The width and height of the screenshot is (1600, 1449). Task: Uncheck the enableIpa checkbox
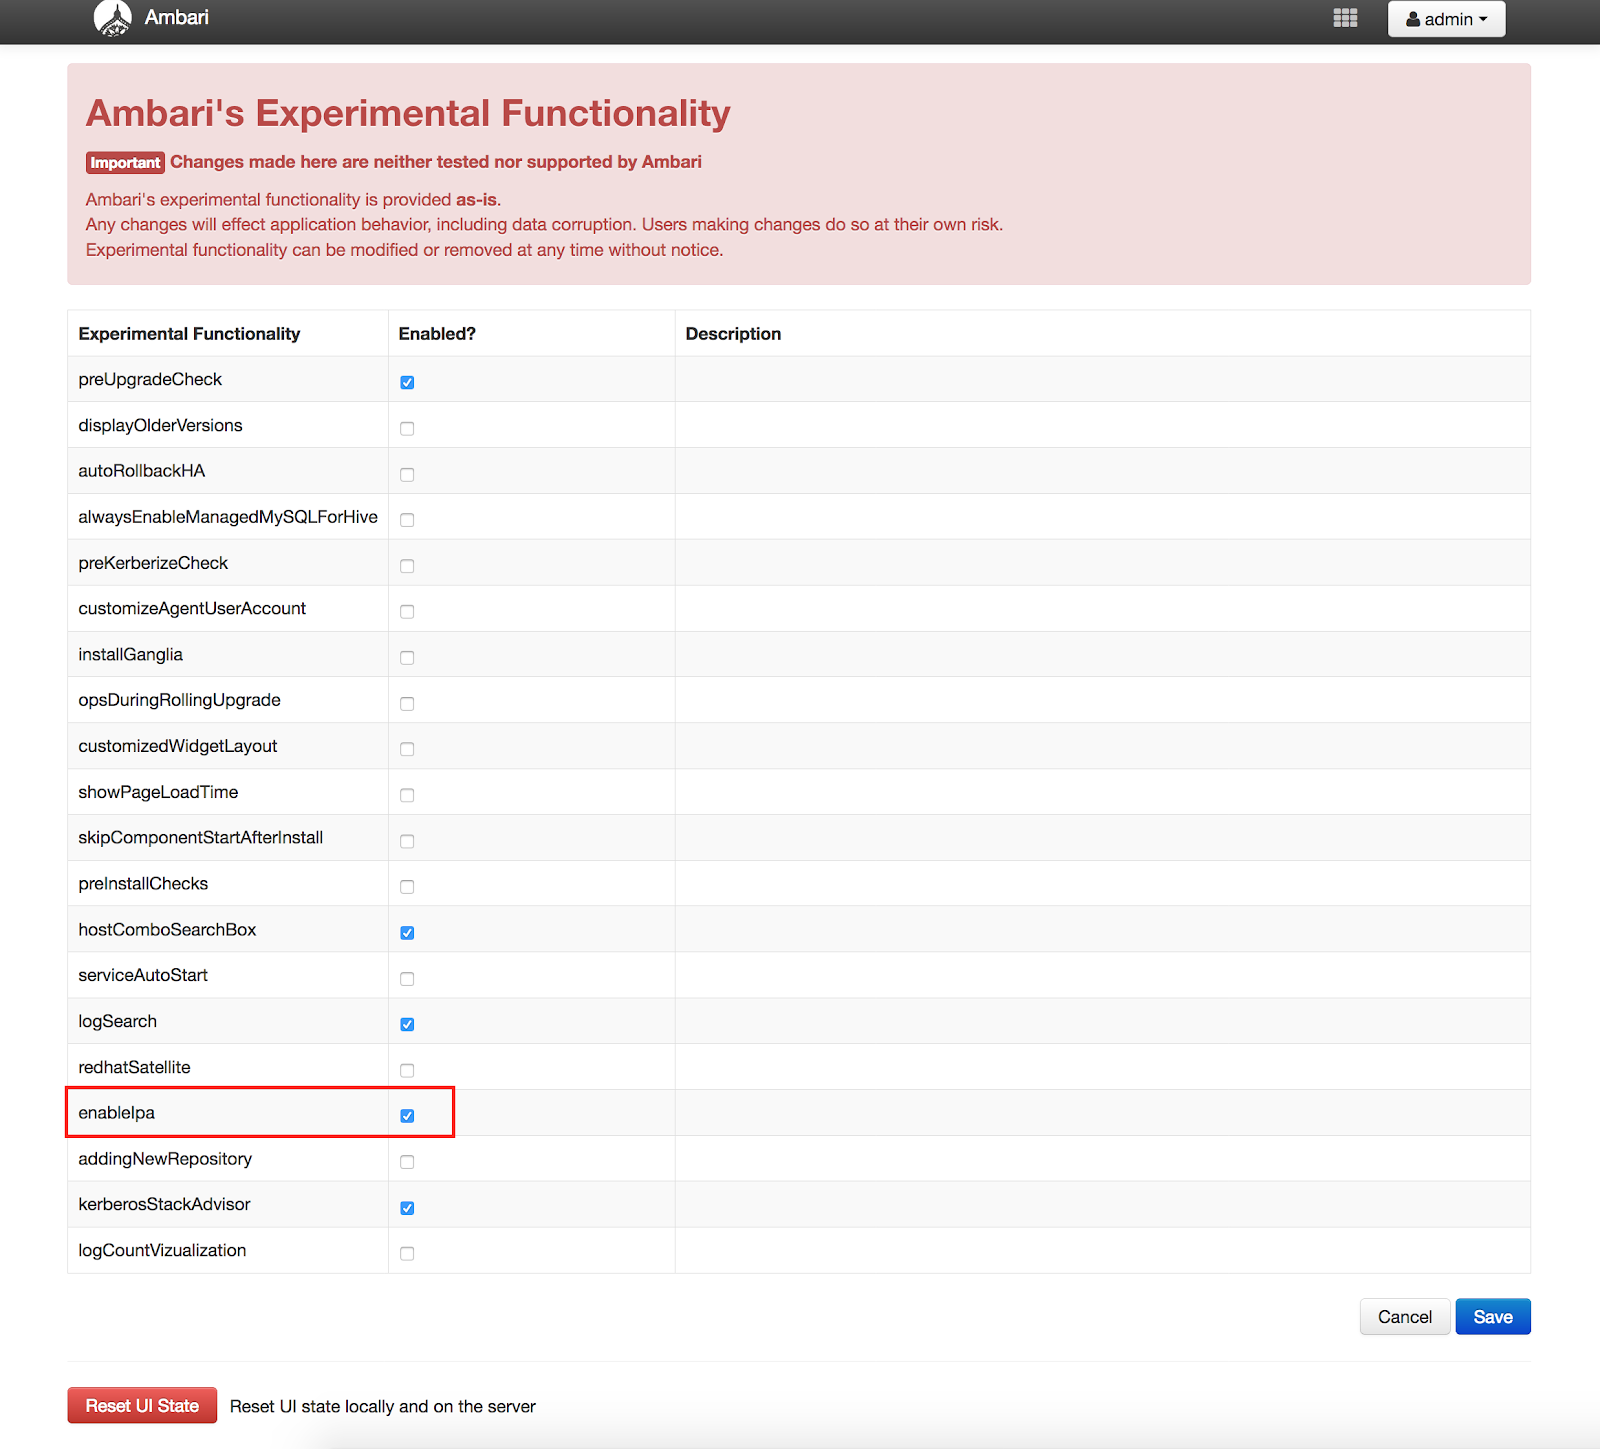point(407,1116)
